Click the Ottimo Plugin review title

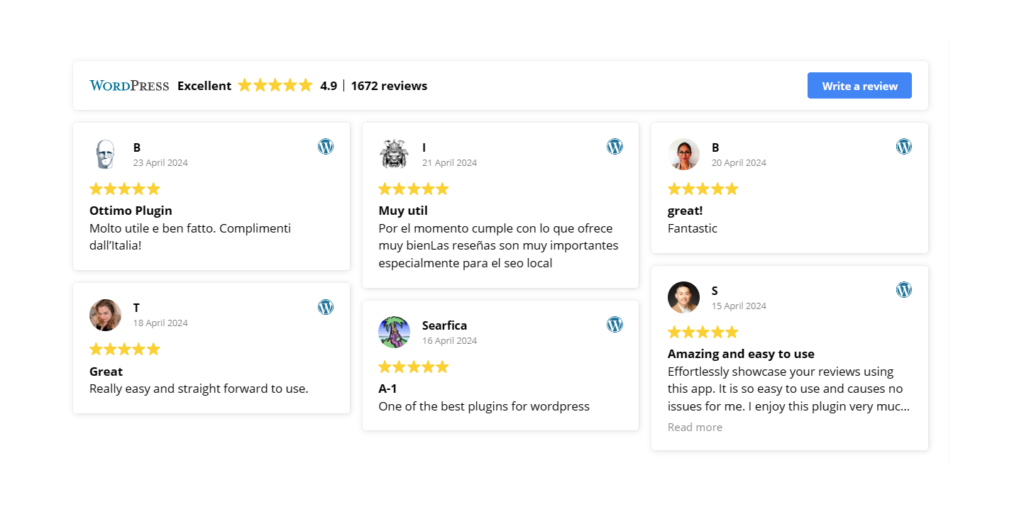click(130, 211)
